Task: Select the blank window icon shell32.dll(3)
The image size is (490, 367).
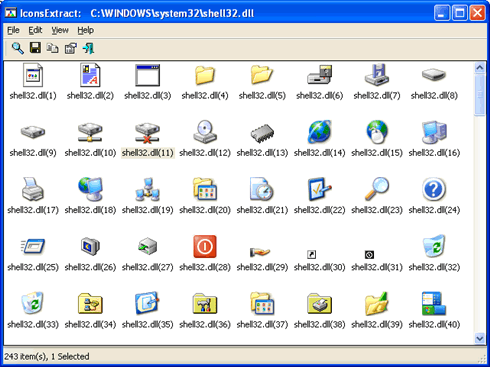Action: pos(147,75)
